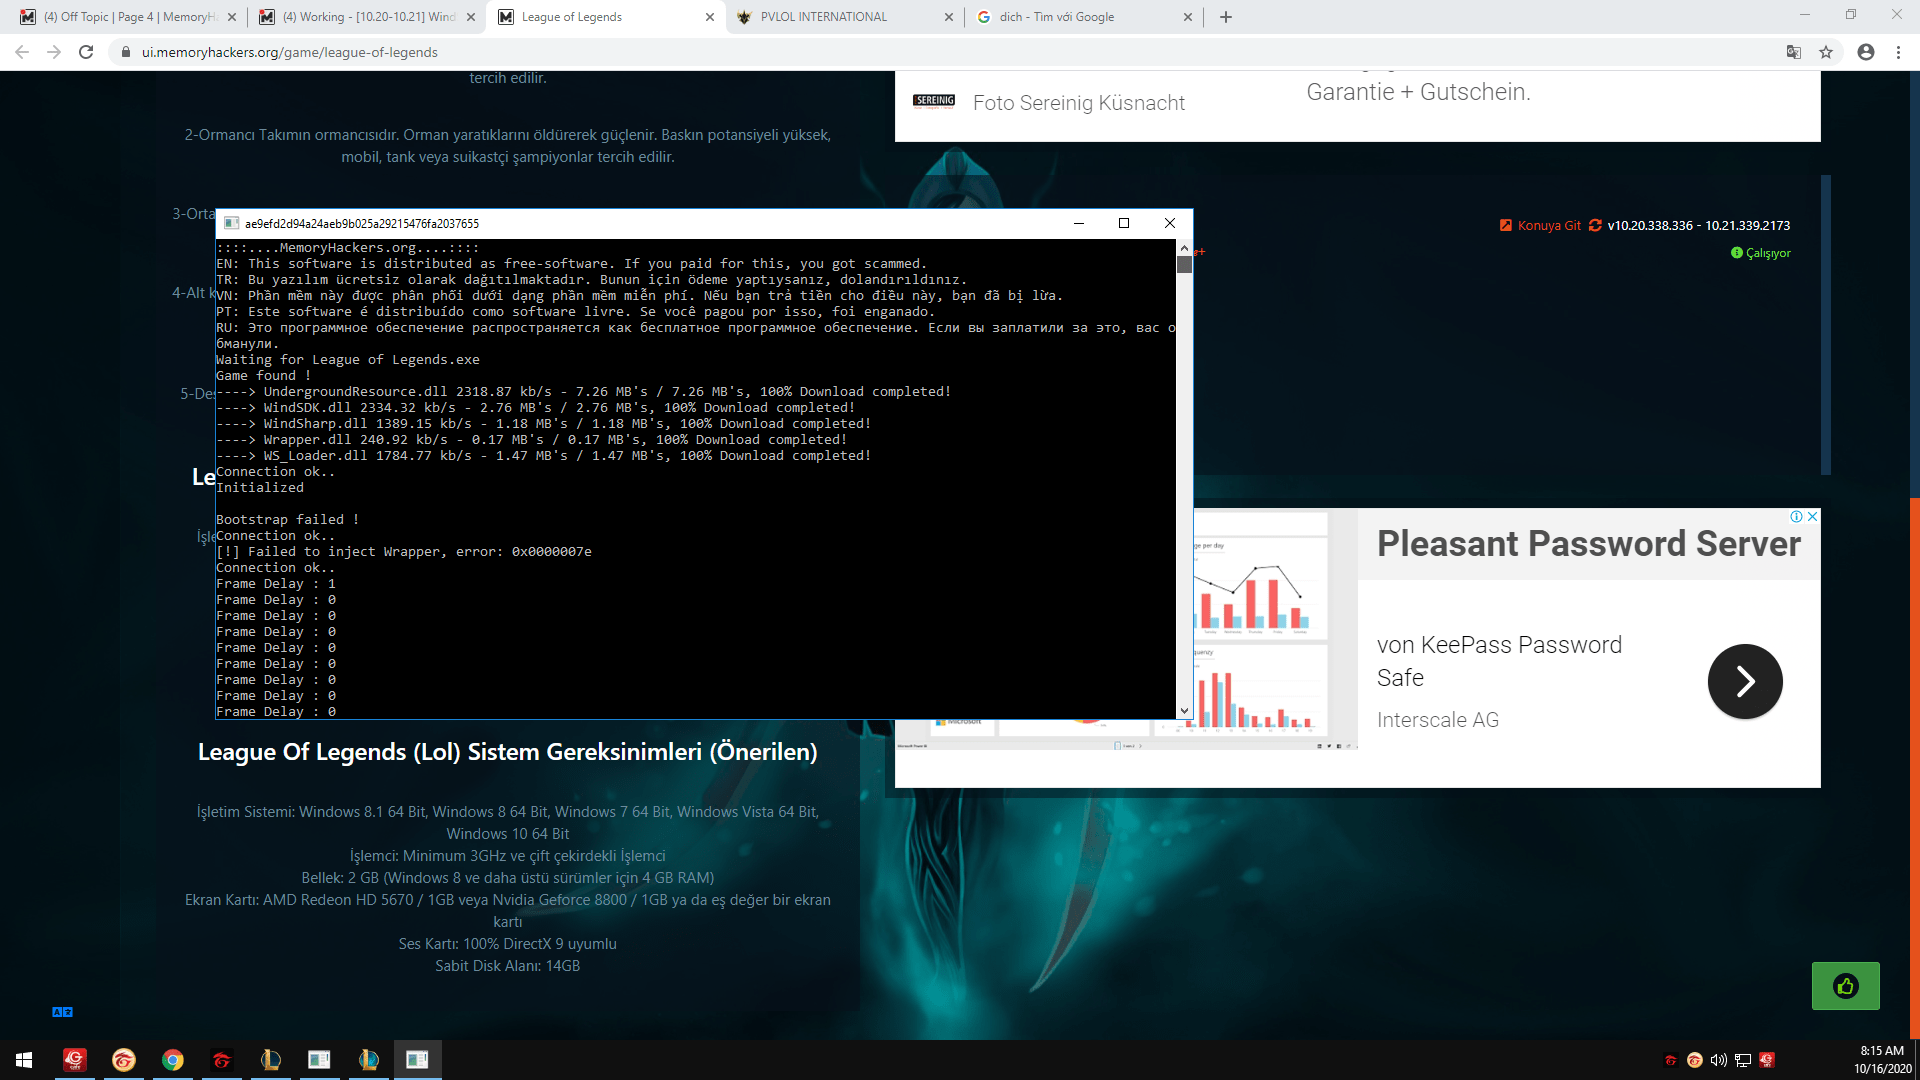Go forward in browser history
The width and height of the screenshot is (1920, 1080).
(54, 52)
